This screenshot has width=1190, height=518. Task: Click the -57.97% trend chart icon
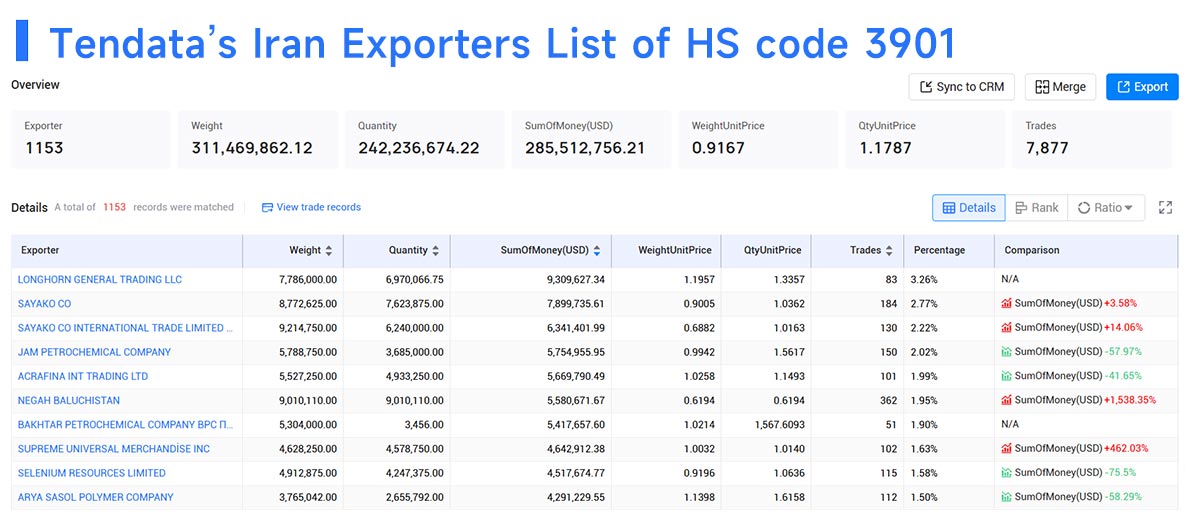(1007, 352)
